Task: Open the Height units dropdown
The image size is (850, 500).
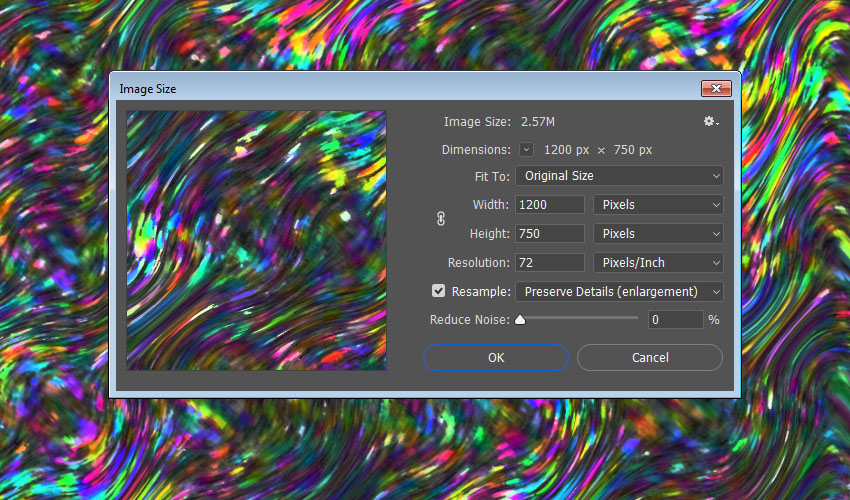Action: 658,234
